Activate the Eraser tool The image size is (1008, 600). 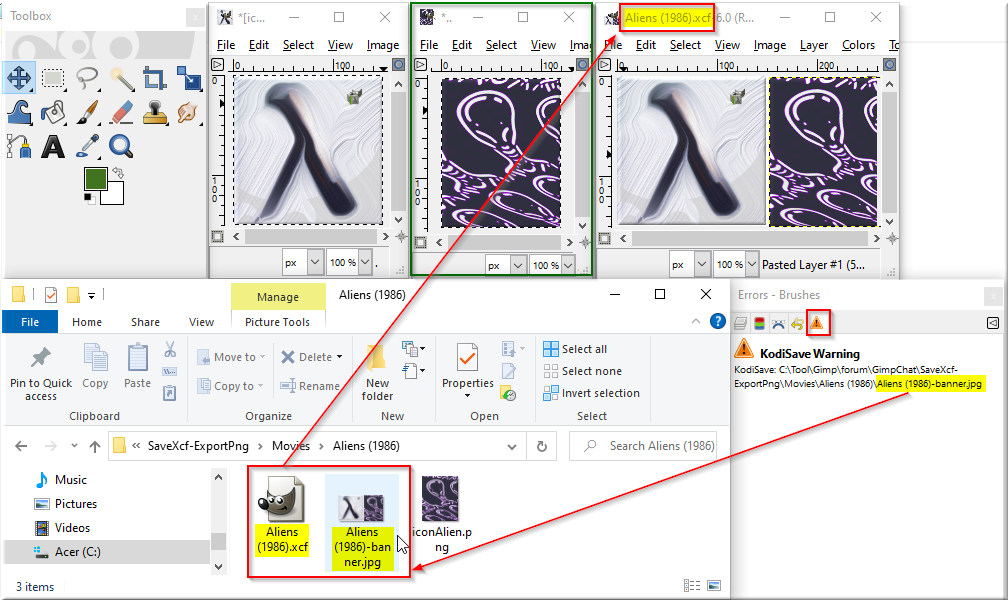121,113
